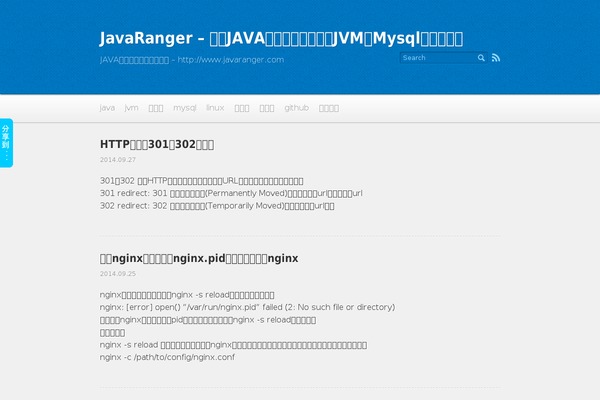Screen dimensions: 600x400
Task: Click the date 2014.09.27
Action: point(118,160)
